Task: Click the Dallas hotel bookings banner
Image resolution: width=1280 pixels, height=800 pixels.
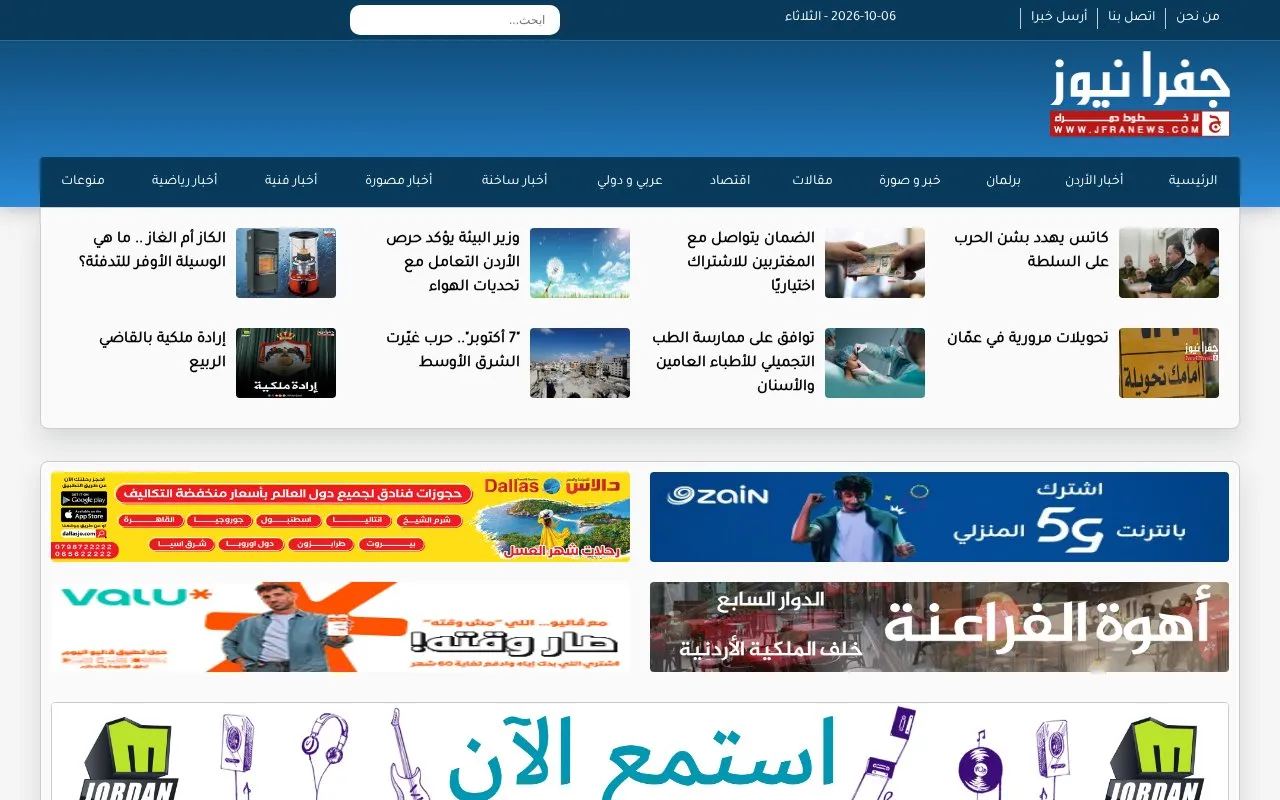Action: coord(340,517)
